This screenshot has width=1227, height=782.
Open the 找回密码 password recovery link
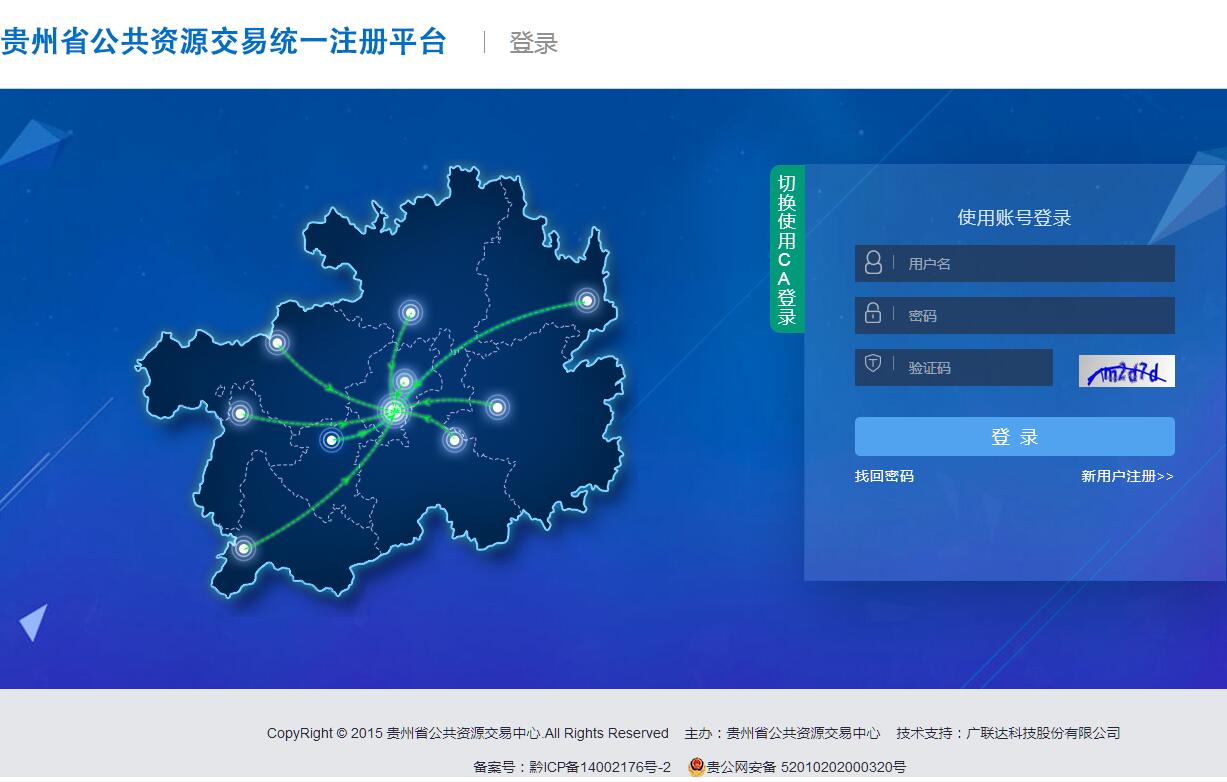(x=884, y=476)
